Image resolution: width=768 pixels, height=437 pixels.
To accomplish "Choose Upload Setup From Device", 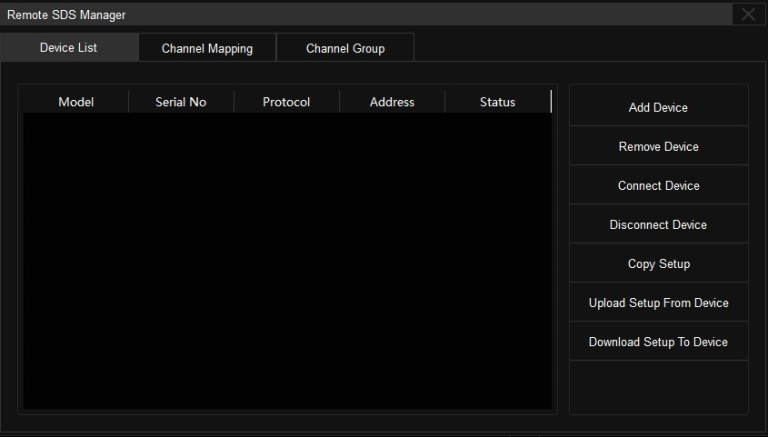I will [658, 303].
